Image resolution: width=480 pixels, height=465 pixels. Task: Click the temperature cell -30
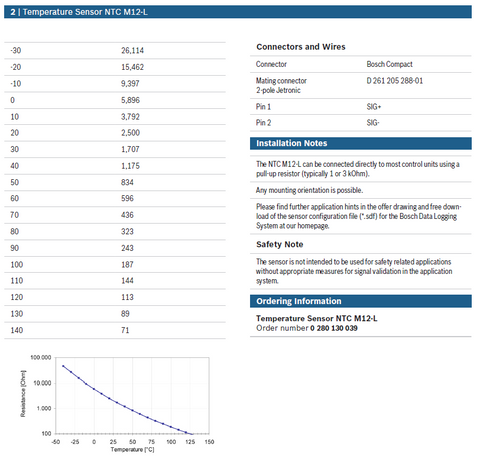coord(16,51)
